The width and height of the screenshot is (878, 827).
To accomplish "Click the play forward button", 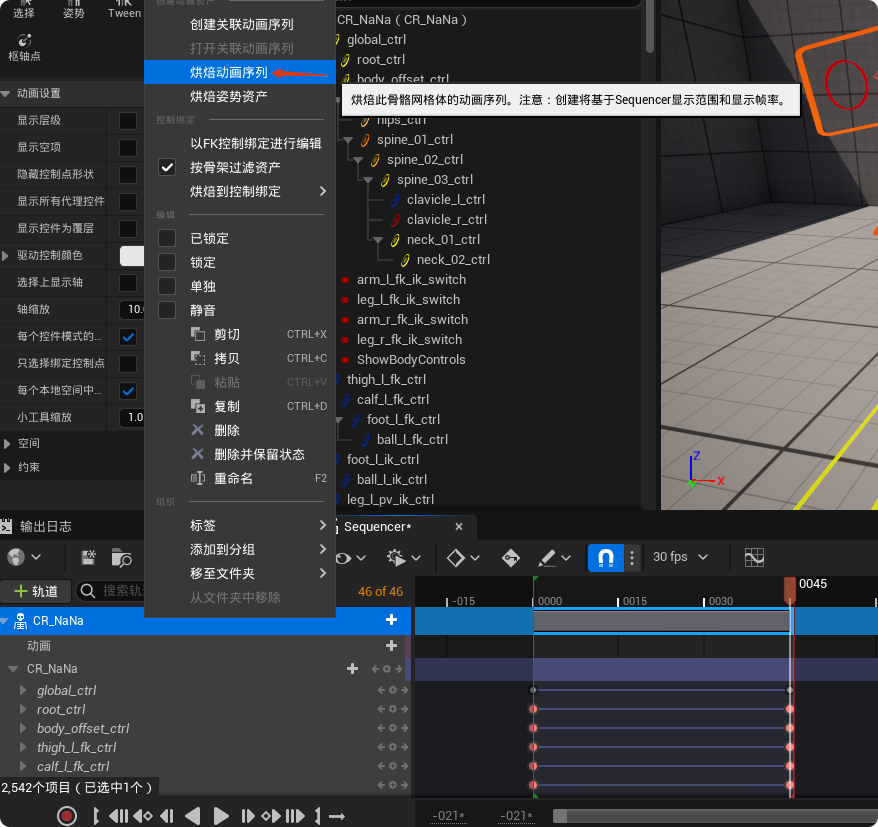I will [x=221, y=816].
